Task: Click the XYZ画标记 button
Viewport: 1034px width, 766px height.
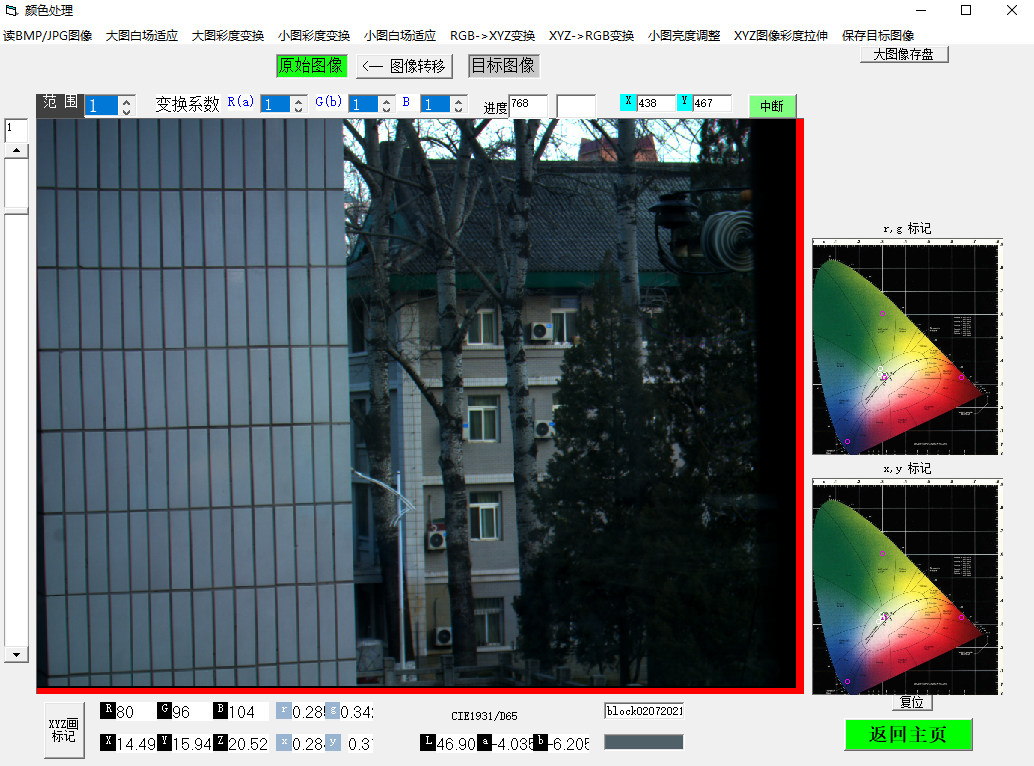Action: (x=63, y=730)
